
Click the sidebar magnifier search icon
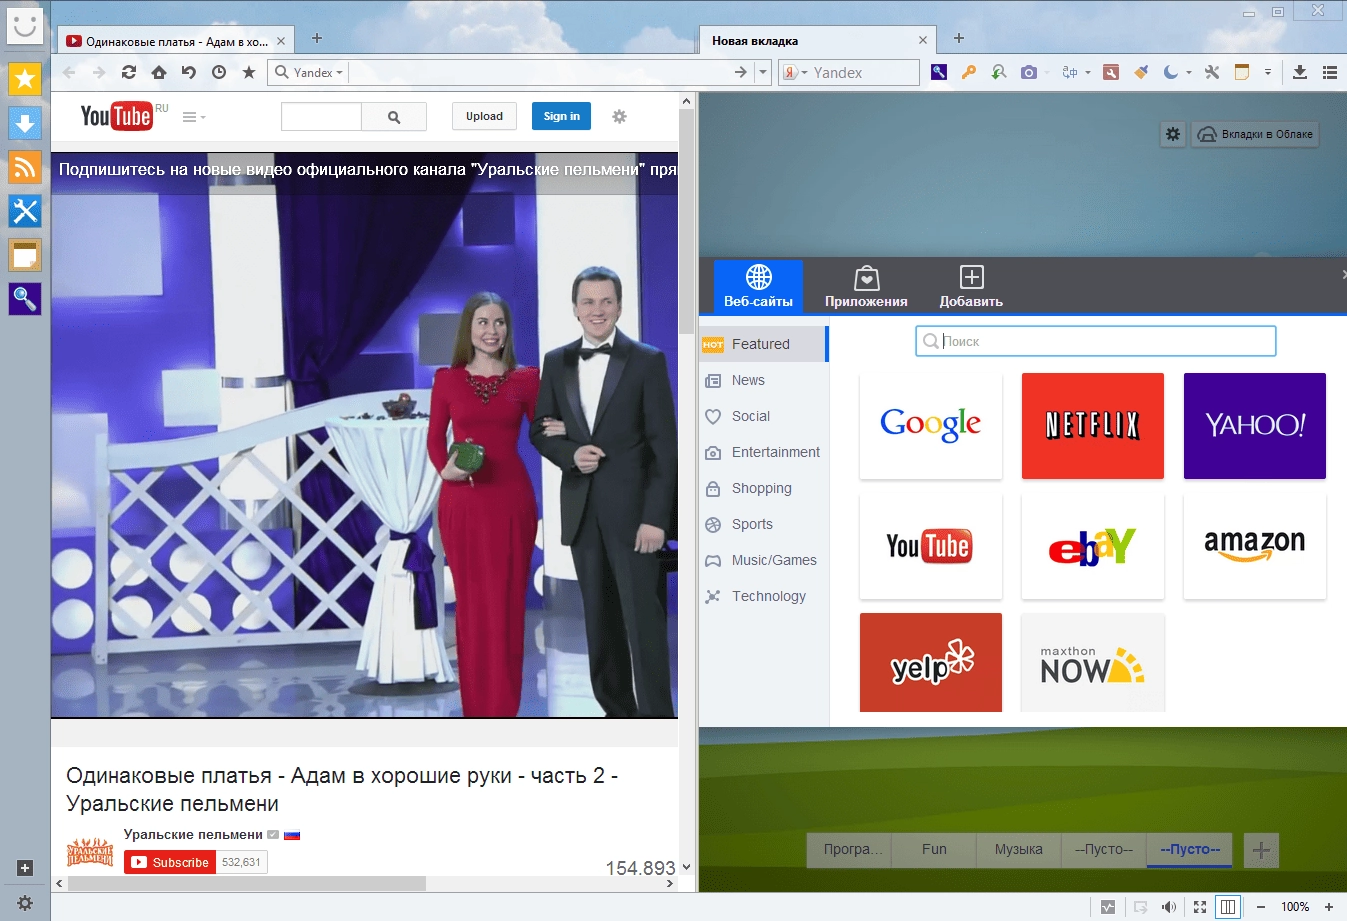coord(25,299)
